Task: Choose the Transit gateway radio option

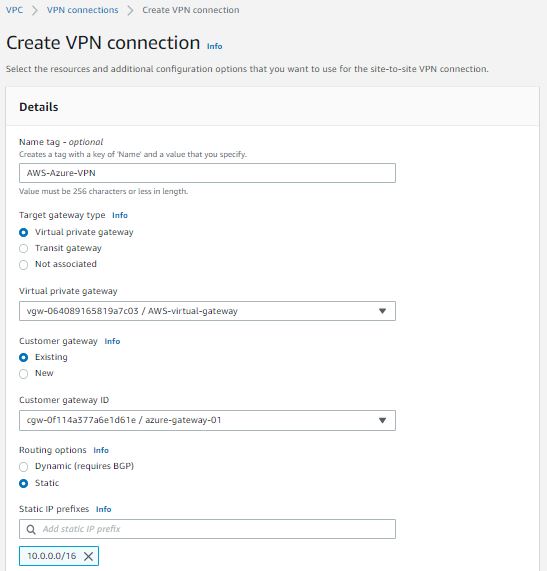Action: coord(24,248)
